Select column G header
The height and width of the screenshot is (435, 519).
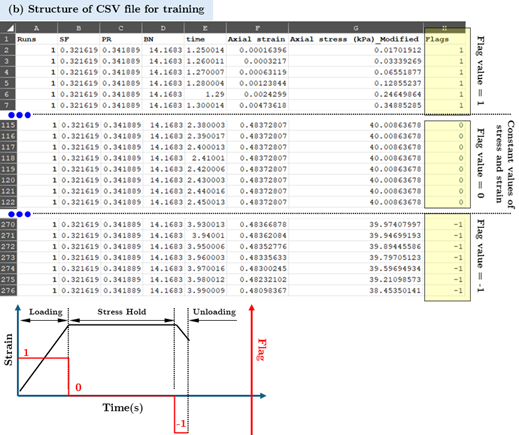[x=356, y=28]
